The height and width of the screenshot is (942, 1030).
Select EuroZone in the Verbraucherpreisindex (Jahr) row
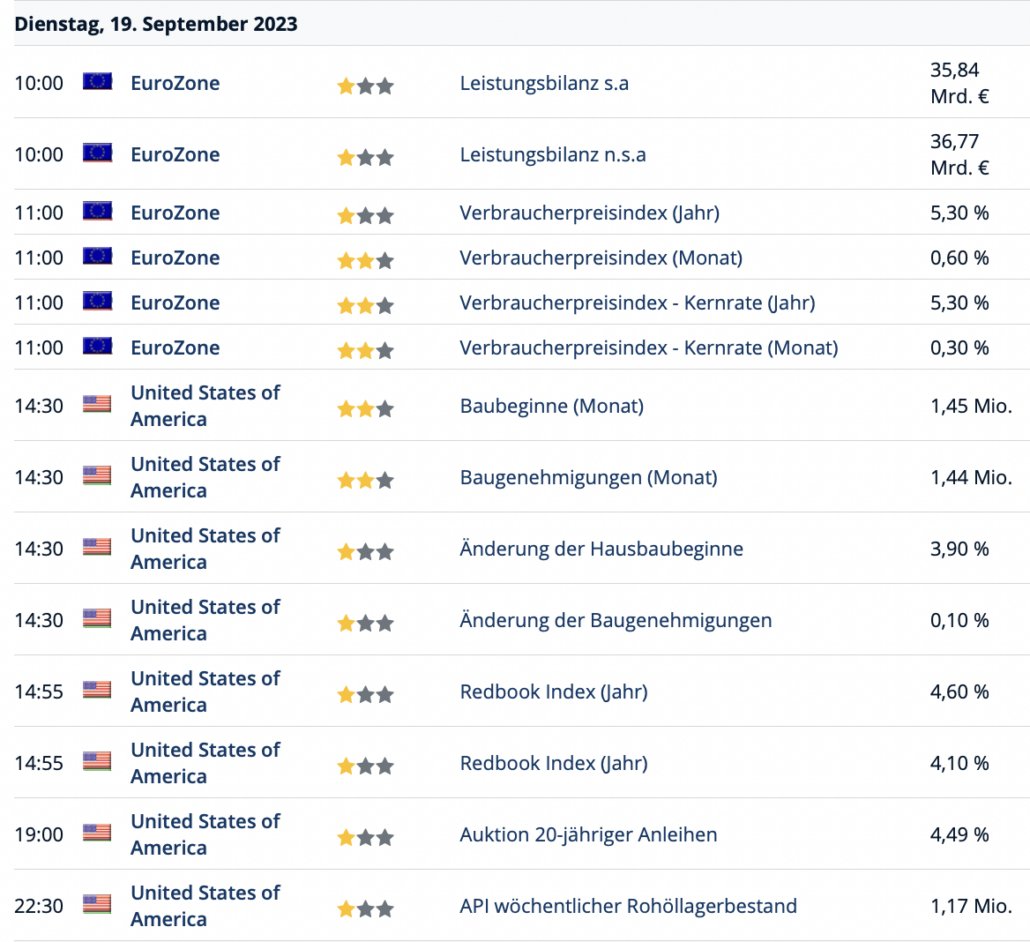(175, 213)
